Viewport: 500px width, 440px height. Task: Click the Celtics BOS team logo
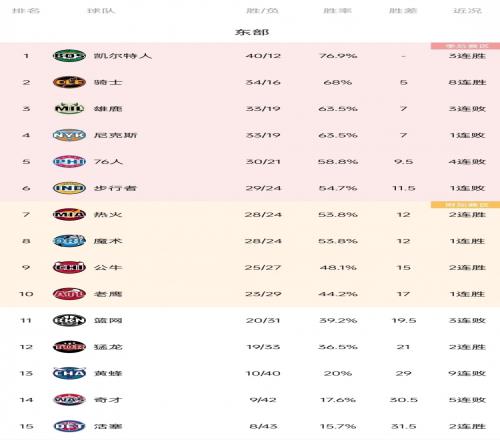point(69,56)
